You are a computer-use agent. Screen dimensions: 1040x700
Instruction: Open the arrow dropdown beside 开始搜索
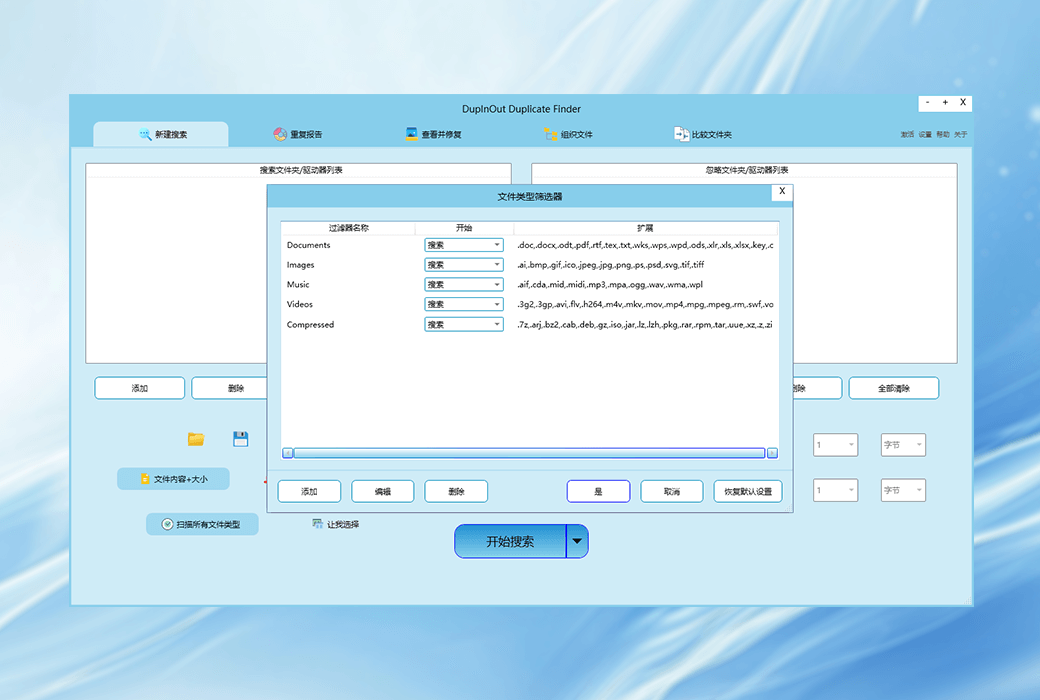click(577, 541)
